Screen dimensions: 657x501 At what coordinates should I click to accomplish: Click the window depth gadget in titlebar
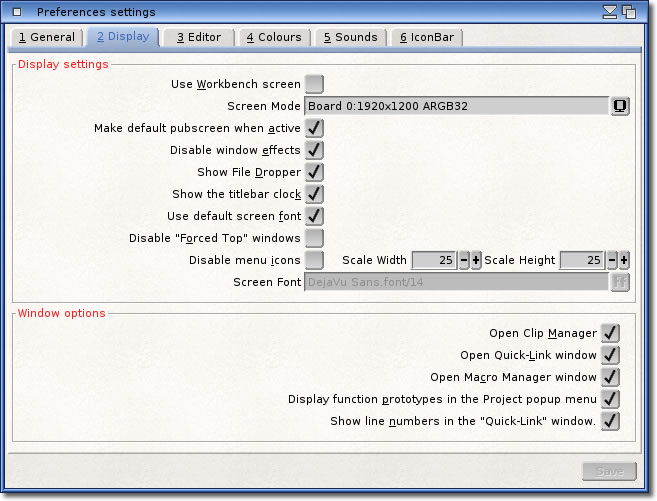point(629,12)
